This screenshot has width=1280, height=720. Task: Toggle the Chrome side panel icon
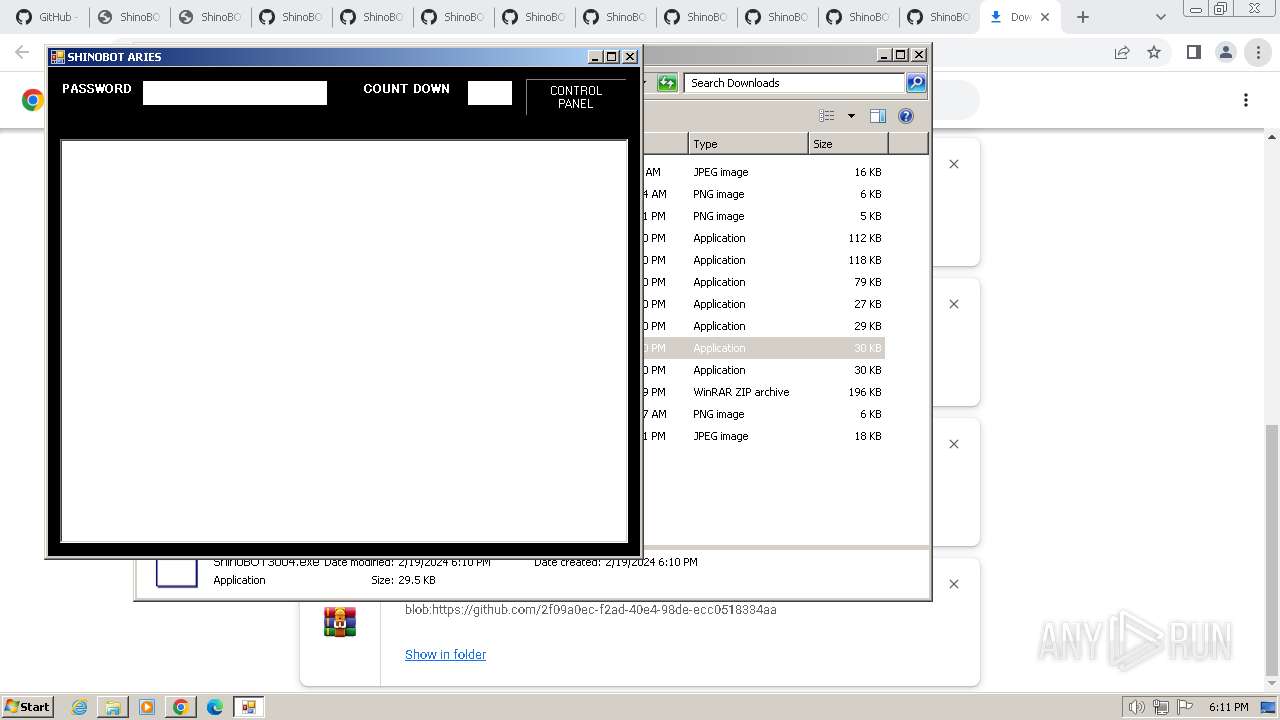1193,52
